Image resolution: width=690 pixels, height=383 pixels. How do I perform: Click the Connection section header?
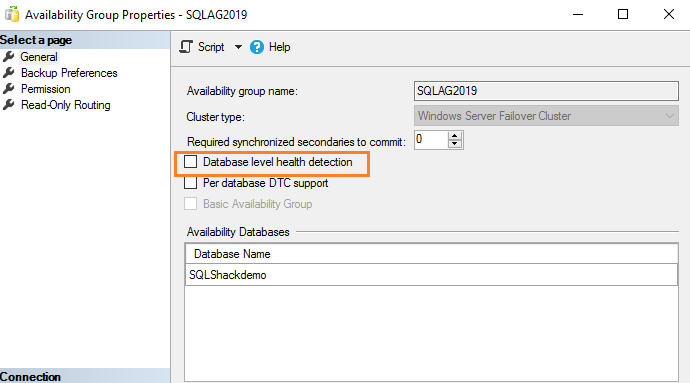tap(85, 376)
